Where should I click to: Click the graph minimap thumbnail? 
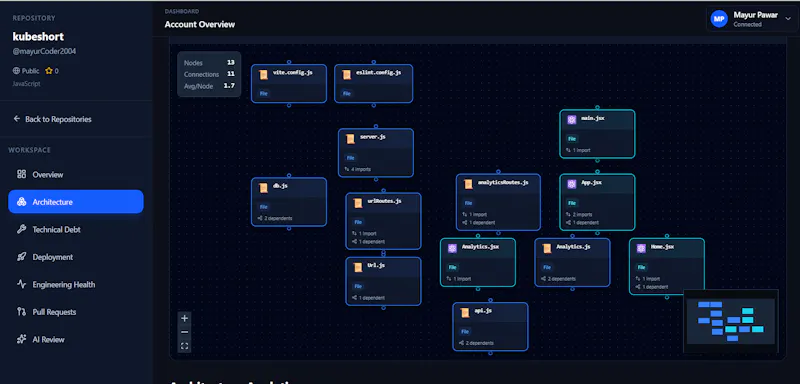(731, 321)
